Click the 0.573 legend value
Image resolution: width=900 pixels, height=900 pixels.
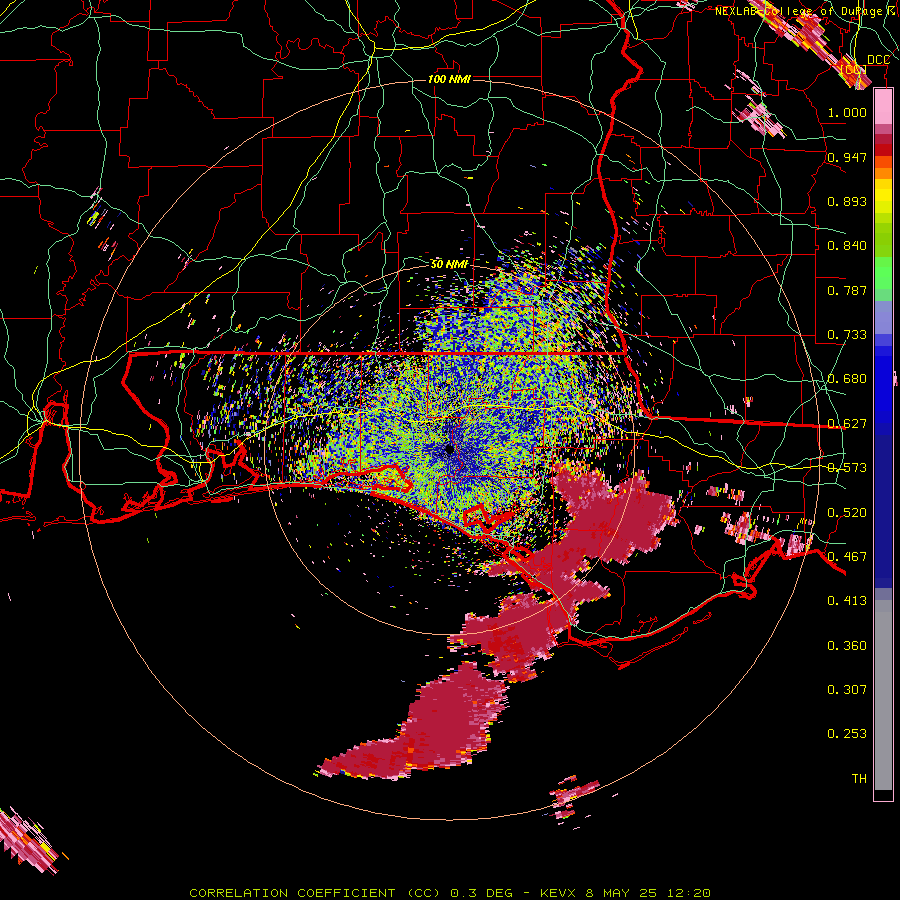(847, 467)
